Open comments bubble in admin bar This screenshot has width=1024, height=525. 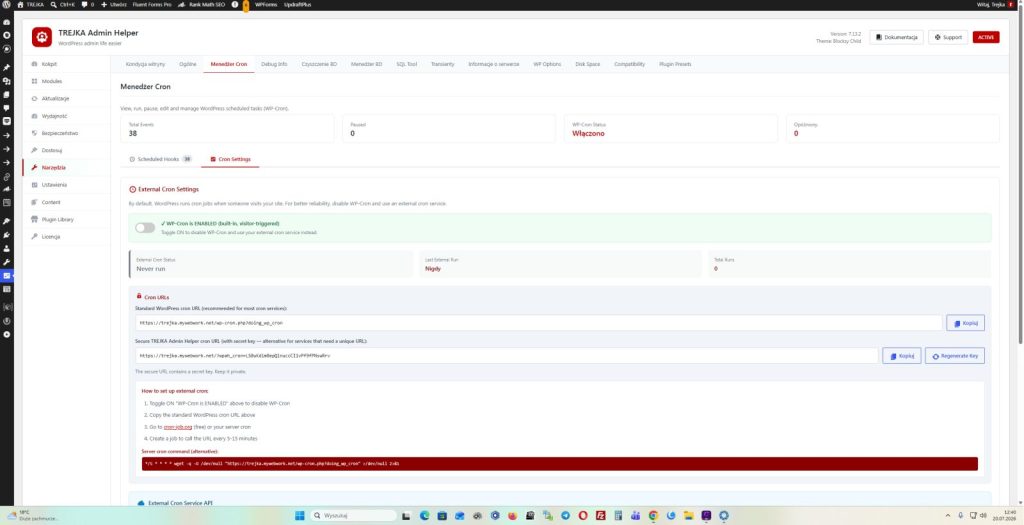click(88, 5)
